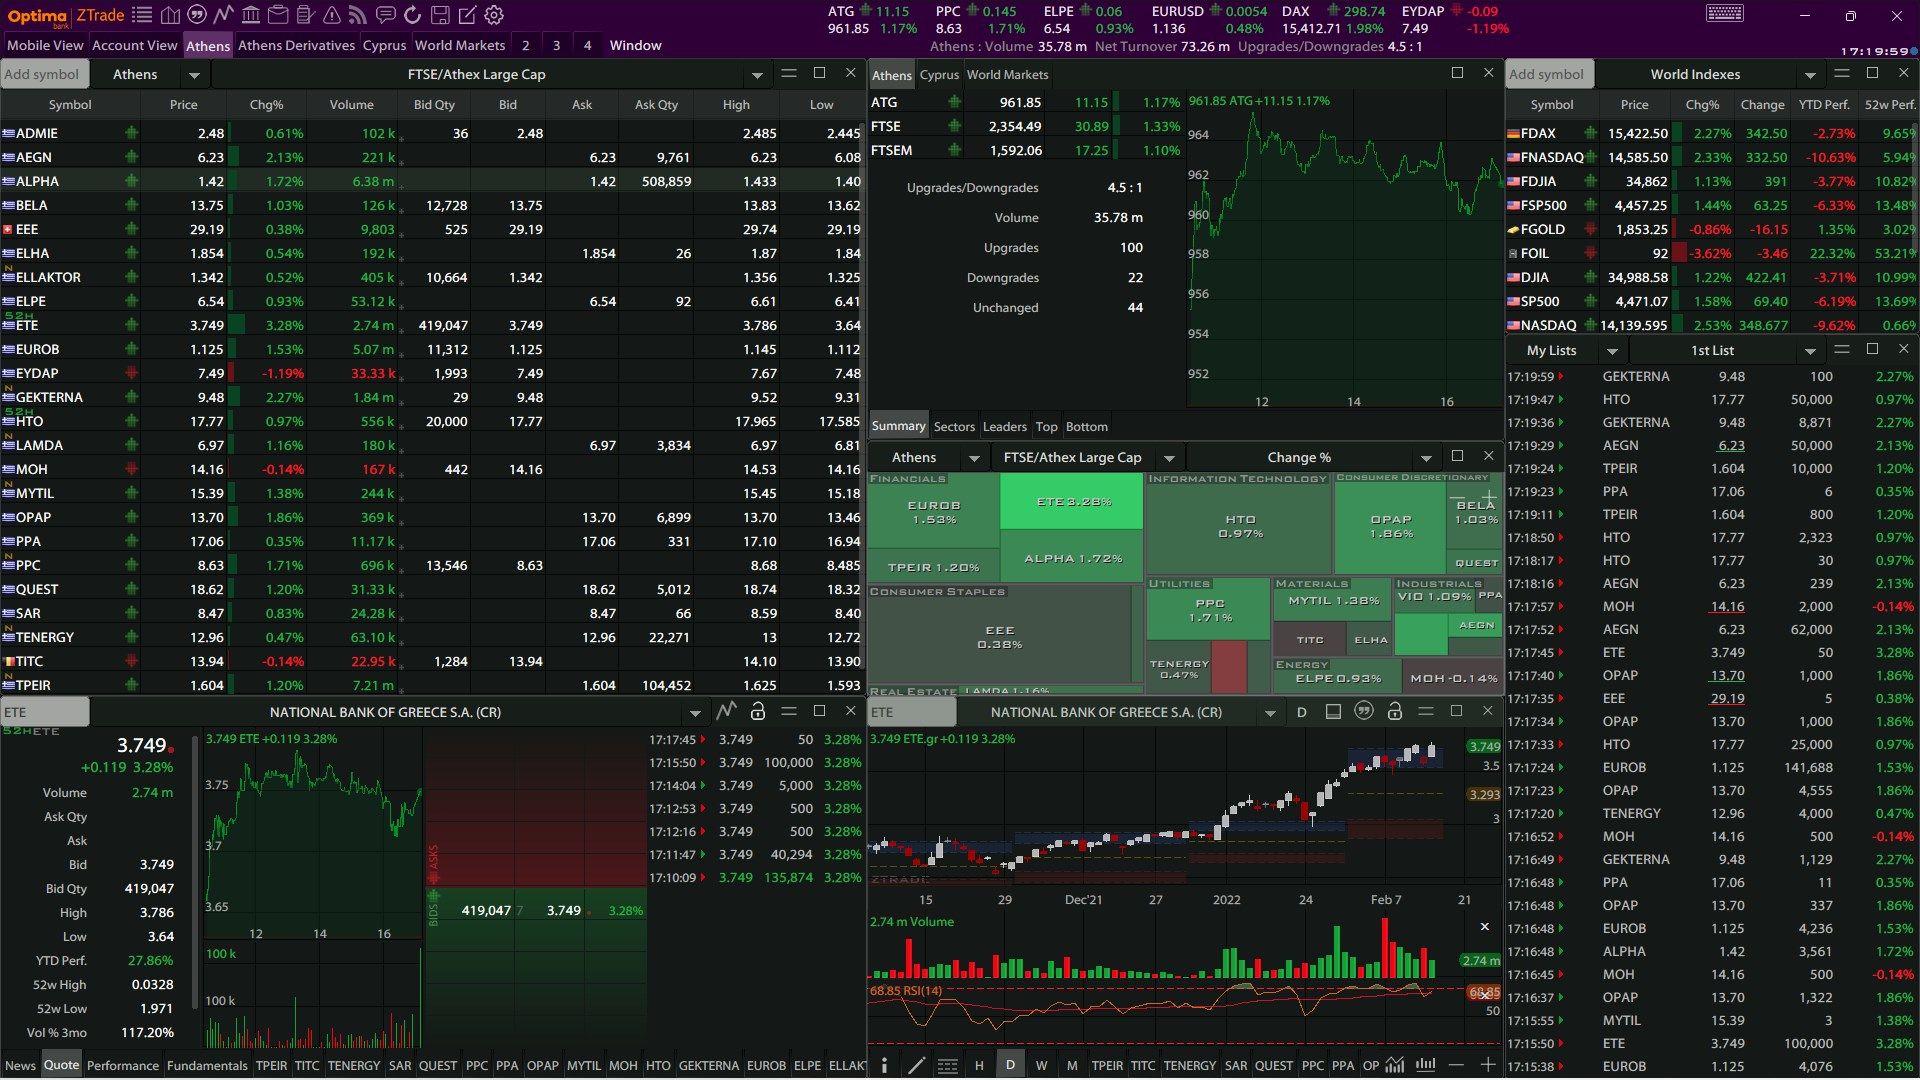The image size is (1920, 1080).
Task: Expand the World Indexes dropdown
Action: coord(1810,75)
